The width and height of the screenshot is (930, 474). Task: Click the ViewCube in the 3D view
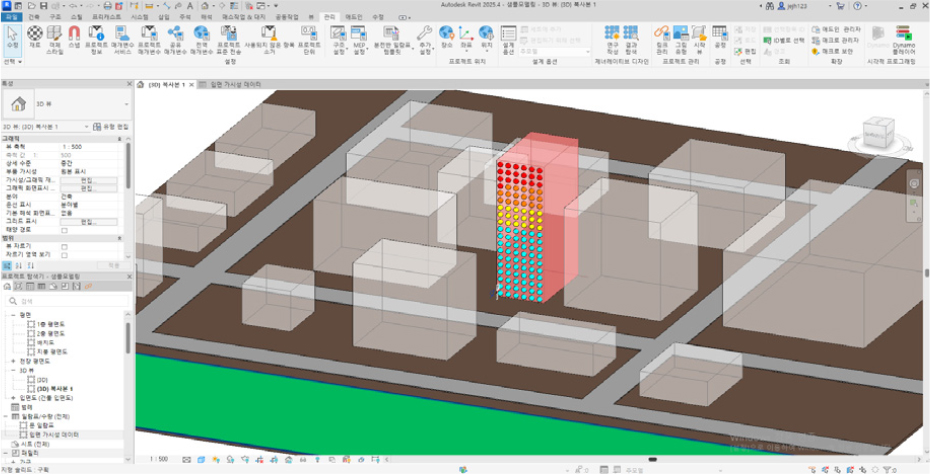coord(878,132)
